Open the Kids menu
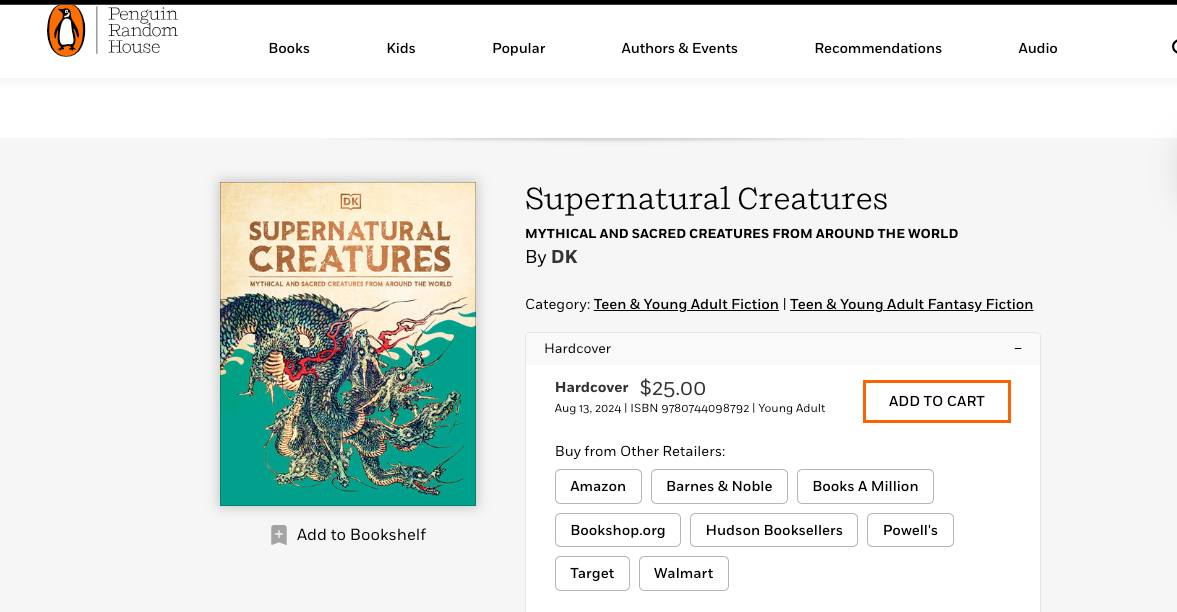 (401, 48)
